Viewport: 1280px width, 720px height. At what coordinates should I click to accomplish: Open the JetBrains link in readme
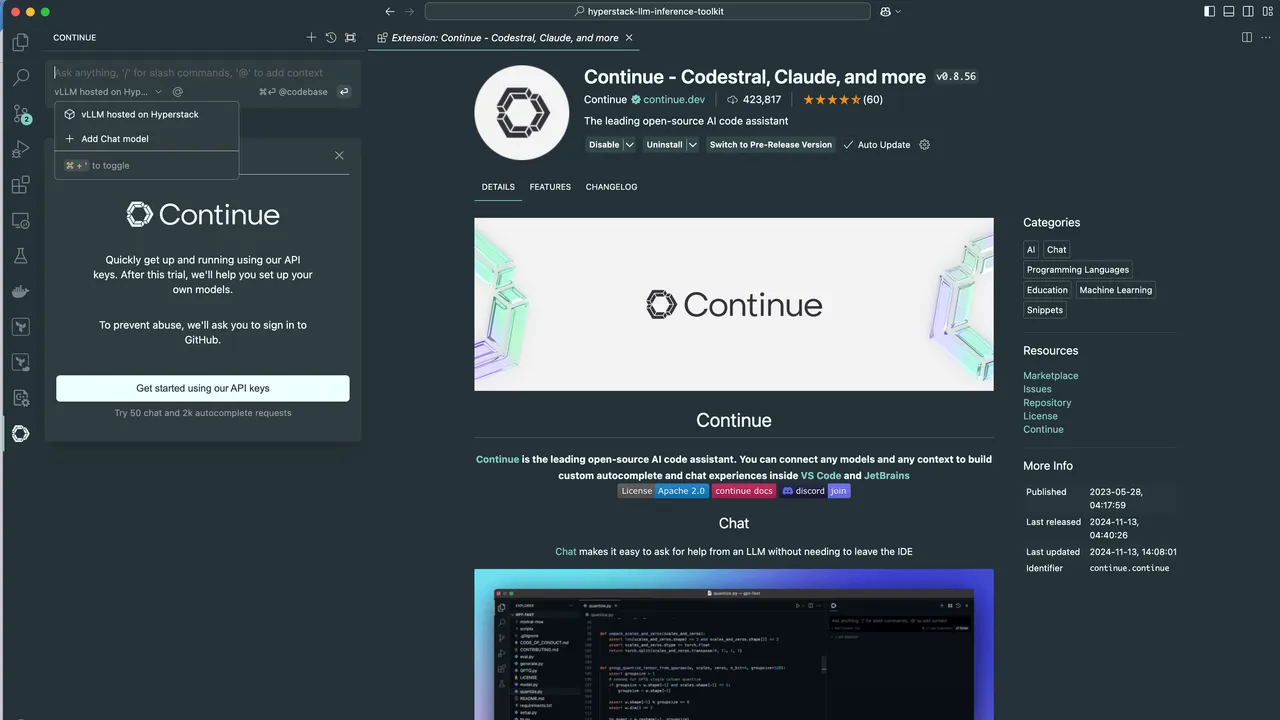pyautogui.click(x=887, y=475)
